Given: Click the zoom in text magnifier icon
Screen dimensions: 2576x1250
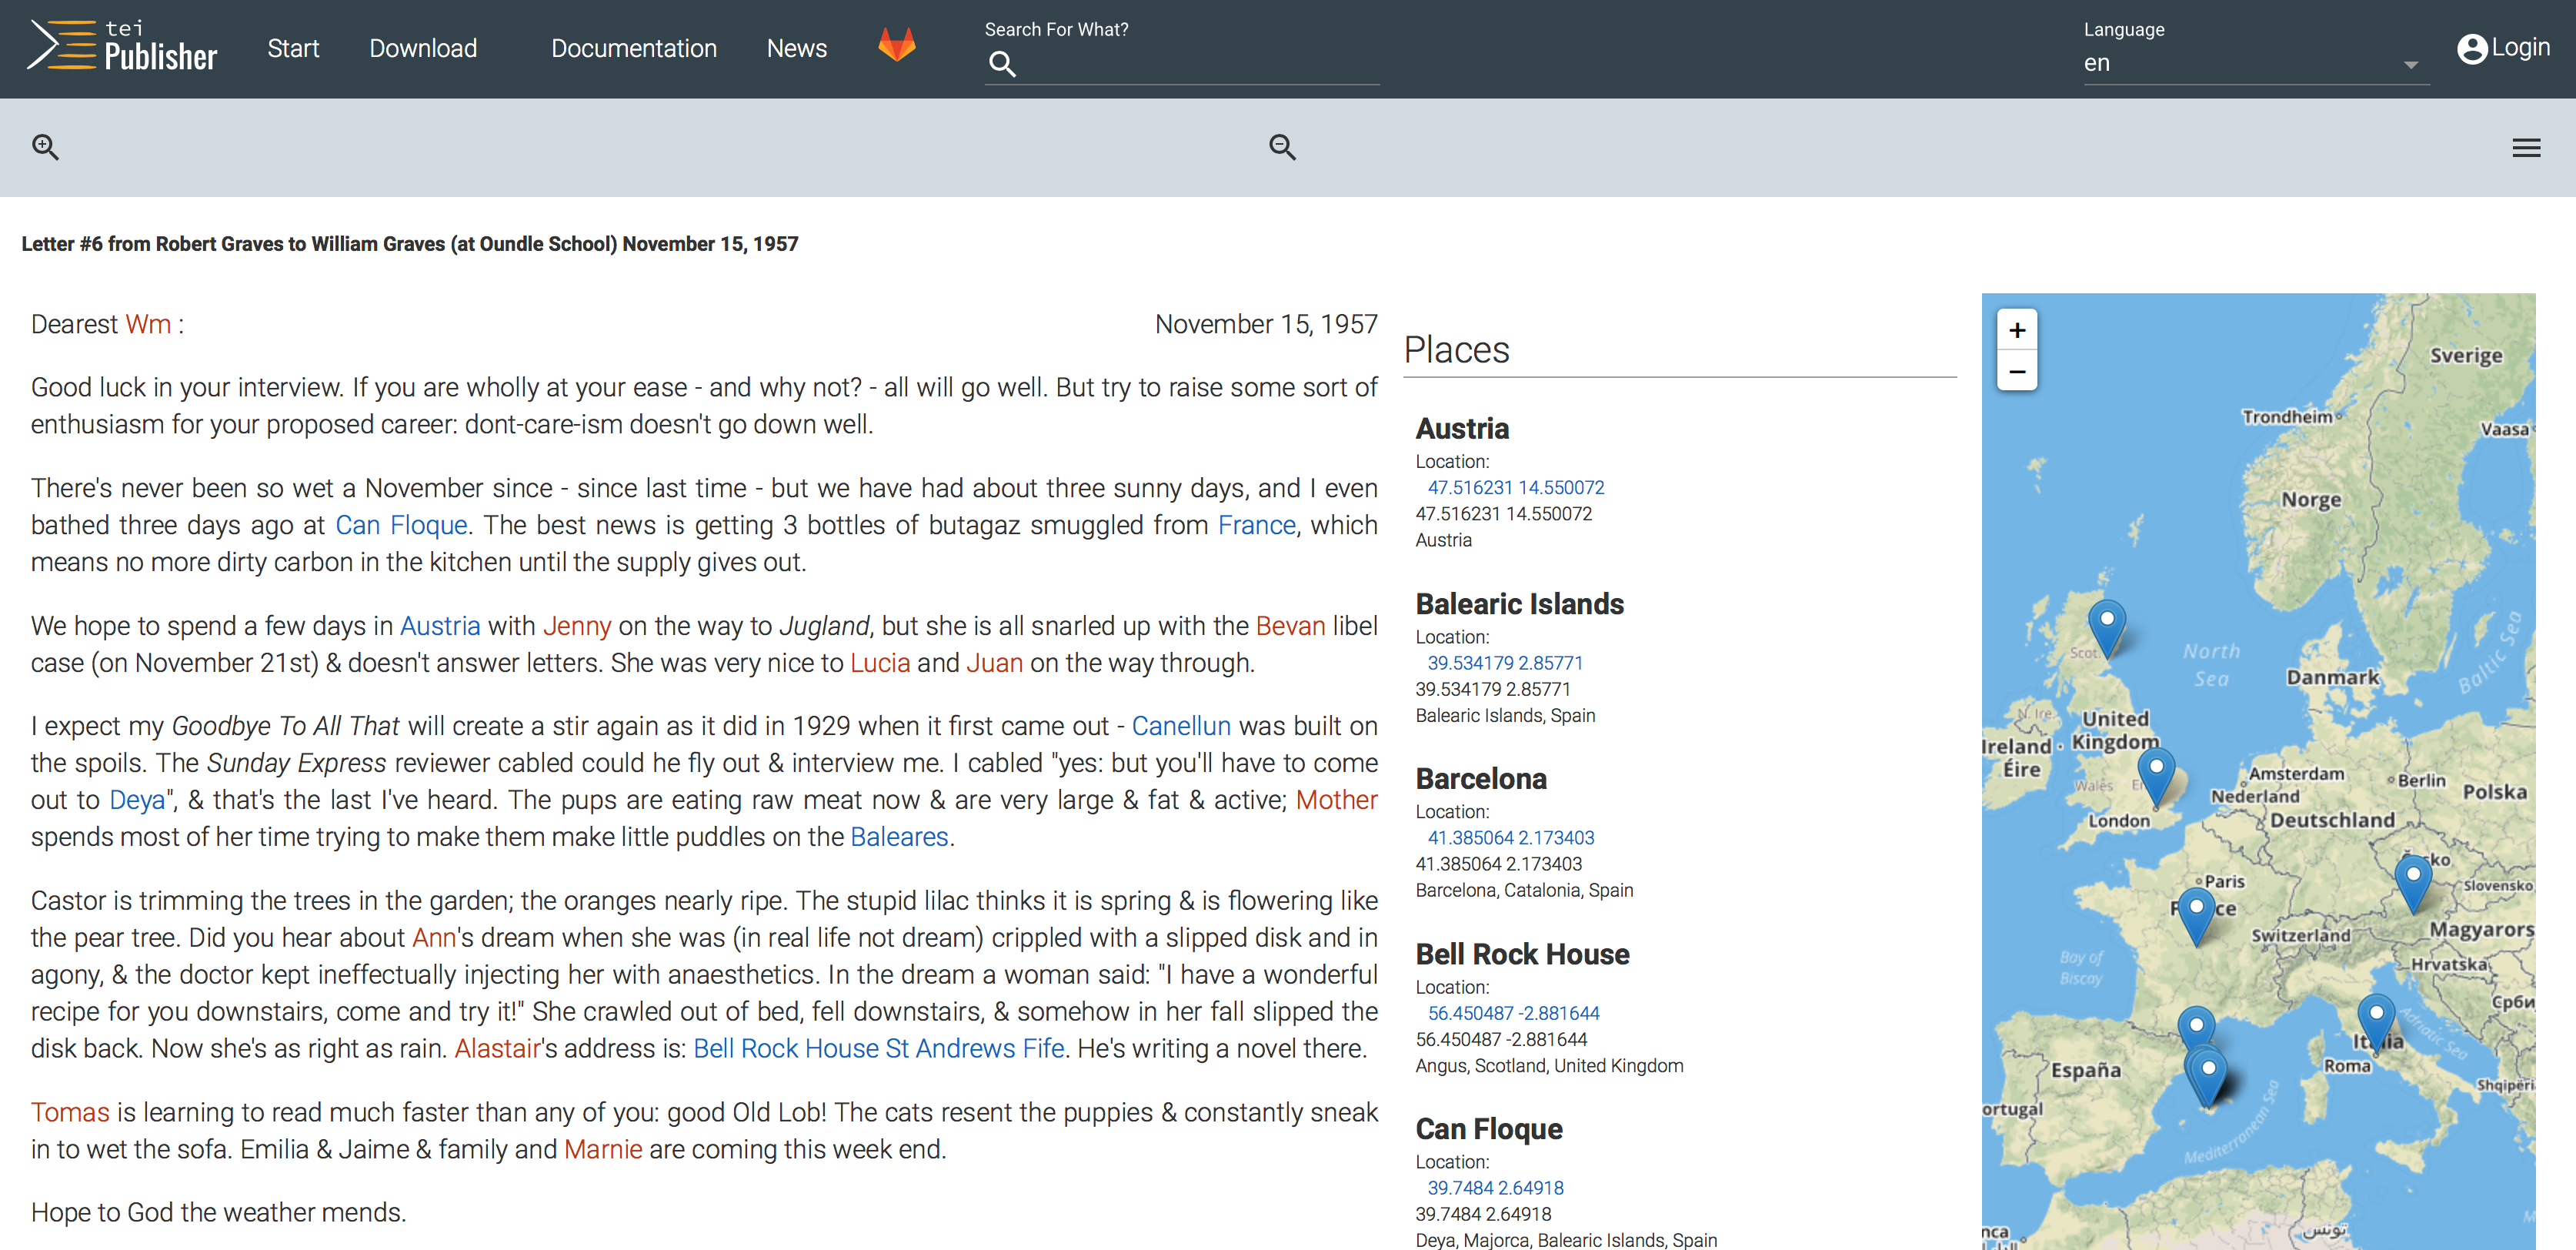Looking at the screenshot, I should (x=45, y=148).
